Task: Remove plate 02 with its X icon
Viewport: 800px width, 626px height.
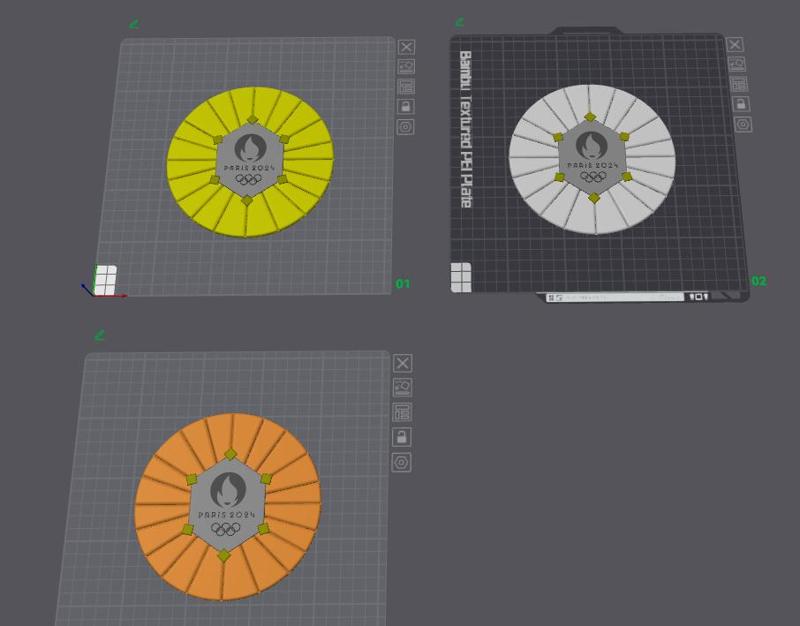Action: [735, 45]
